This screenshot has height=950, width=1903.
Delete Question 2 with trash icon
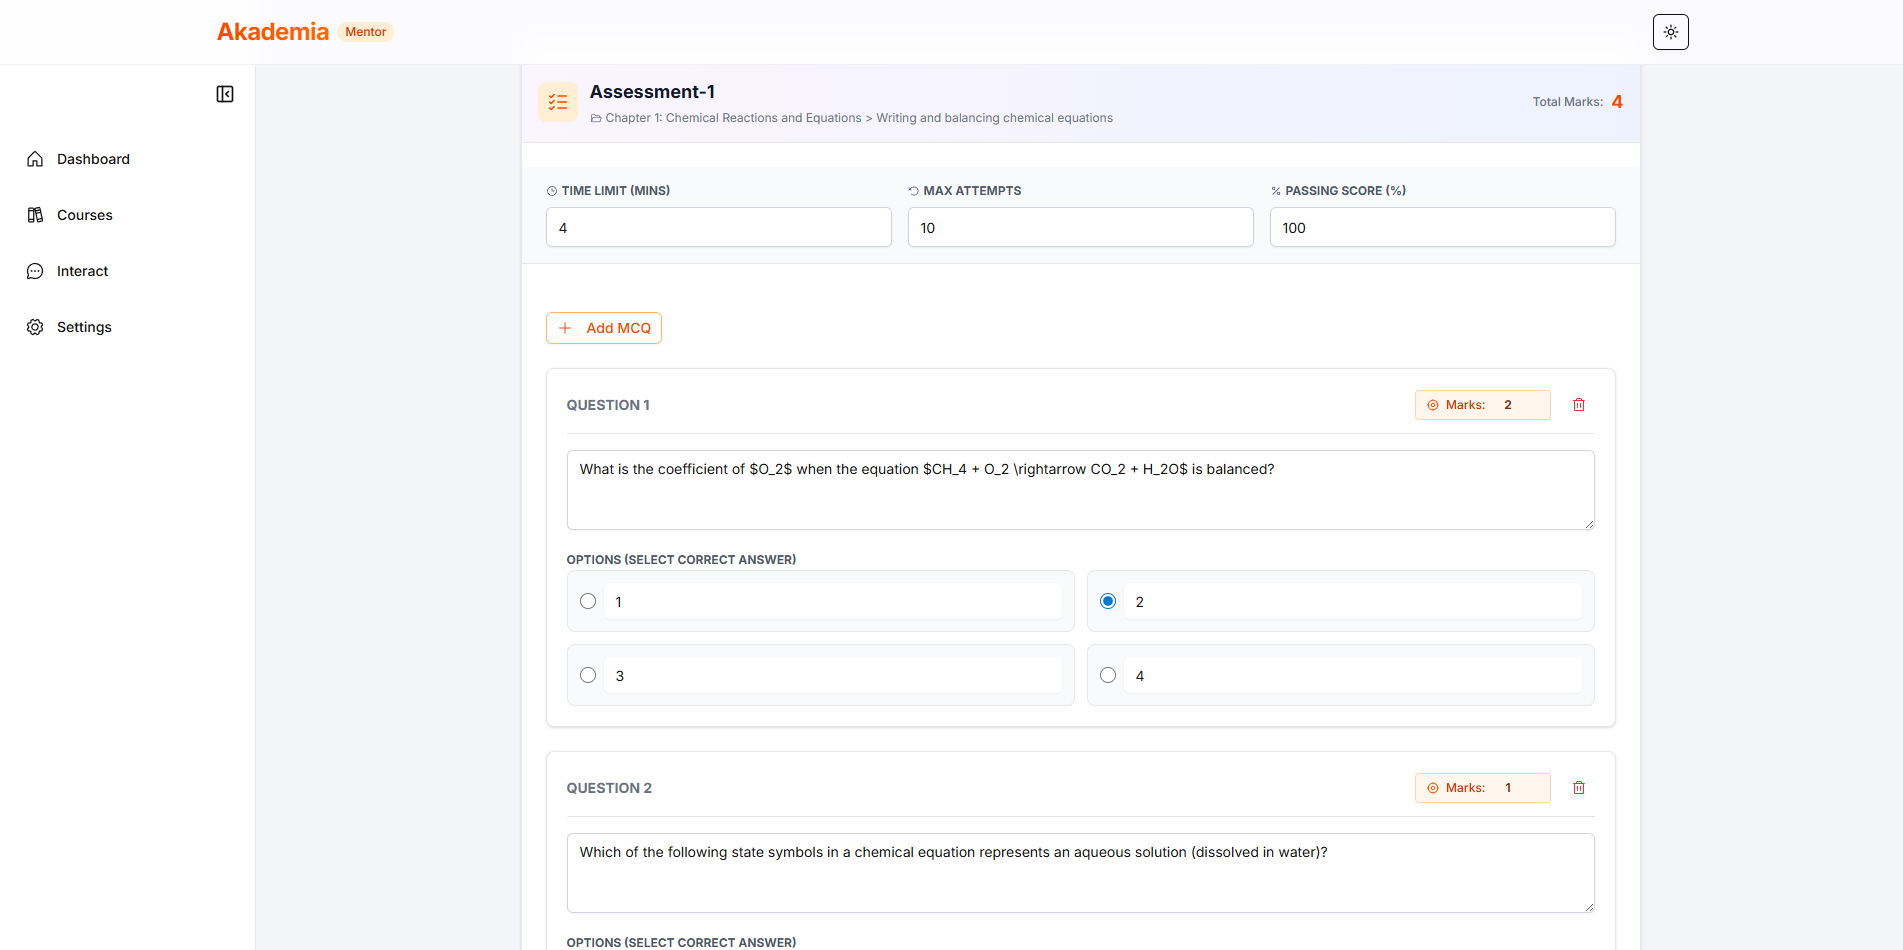(x=1579, y=788)
